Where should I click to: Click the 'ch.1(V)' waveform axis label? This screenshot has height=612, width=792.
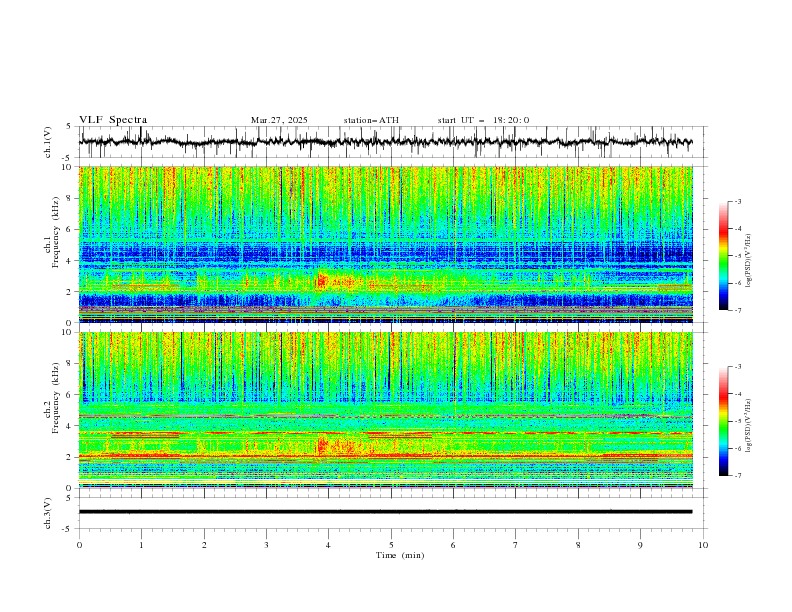[x=48, y=142]
